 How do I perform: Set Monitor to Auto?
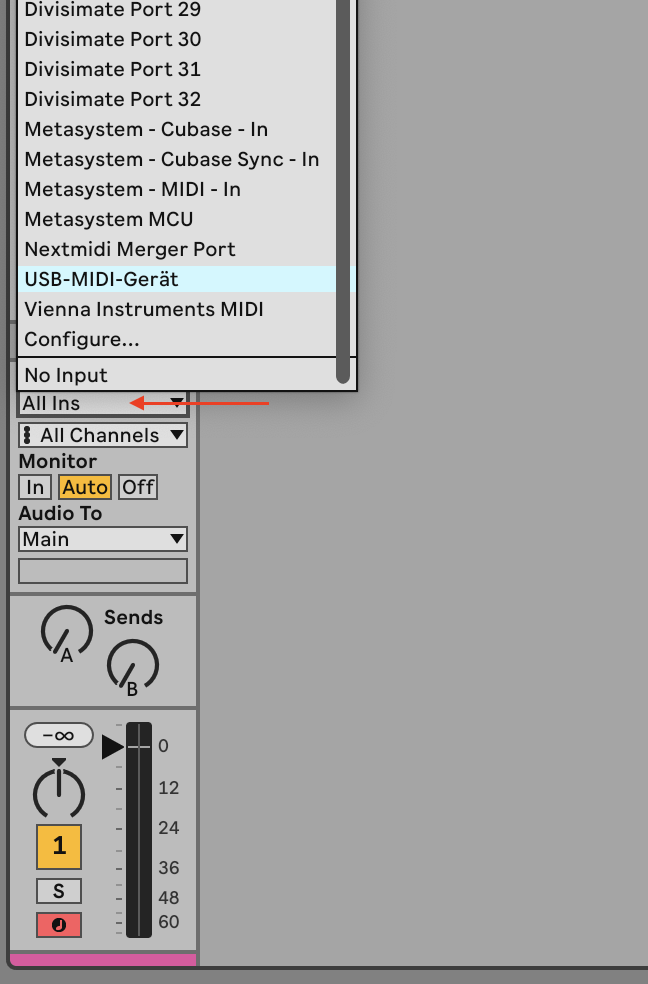coord(85,487)
